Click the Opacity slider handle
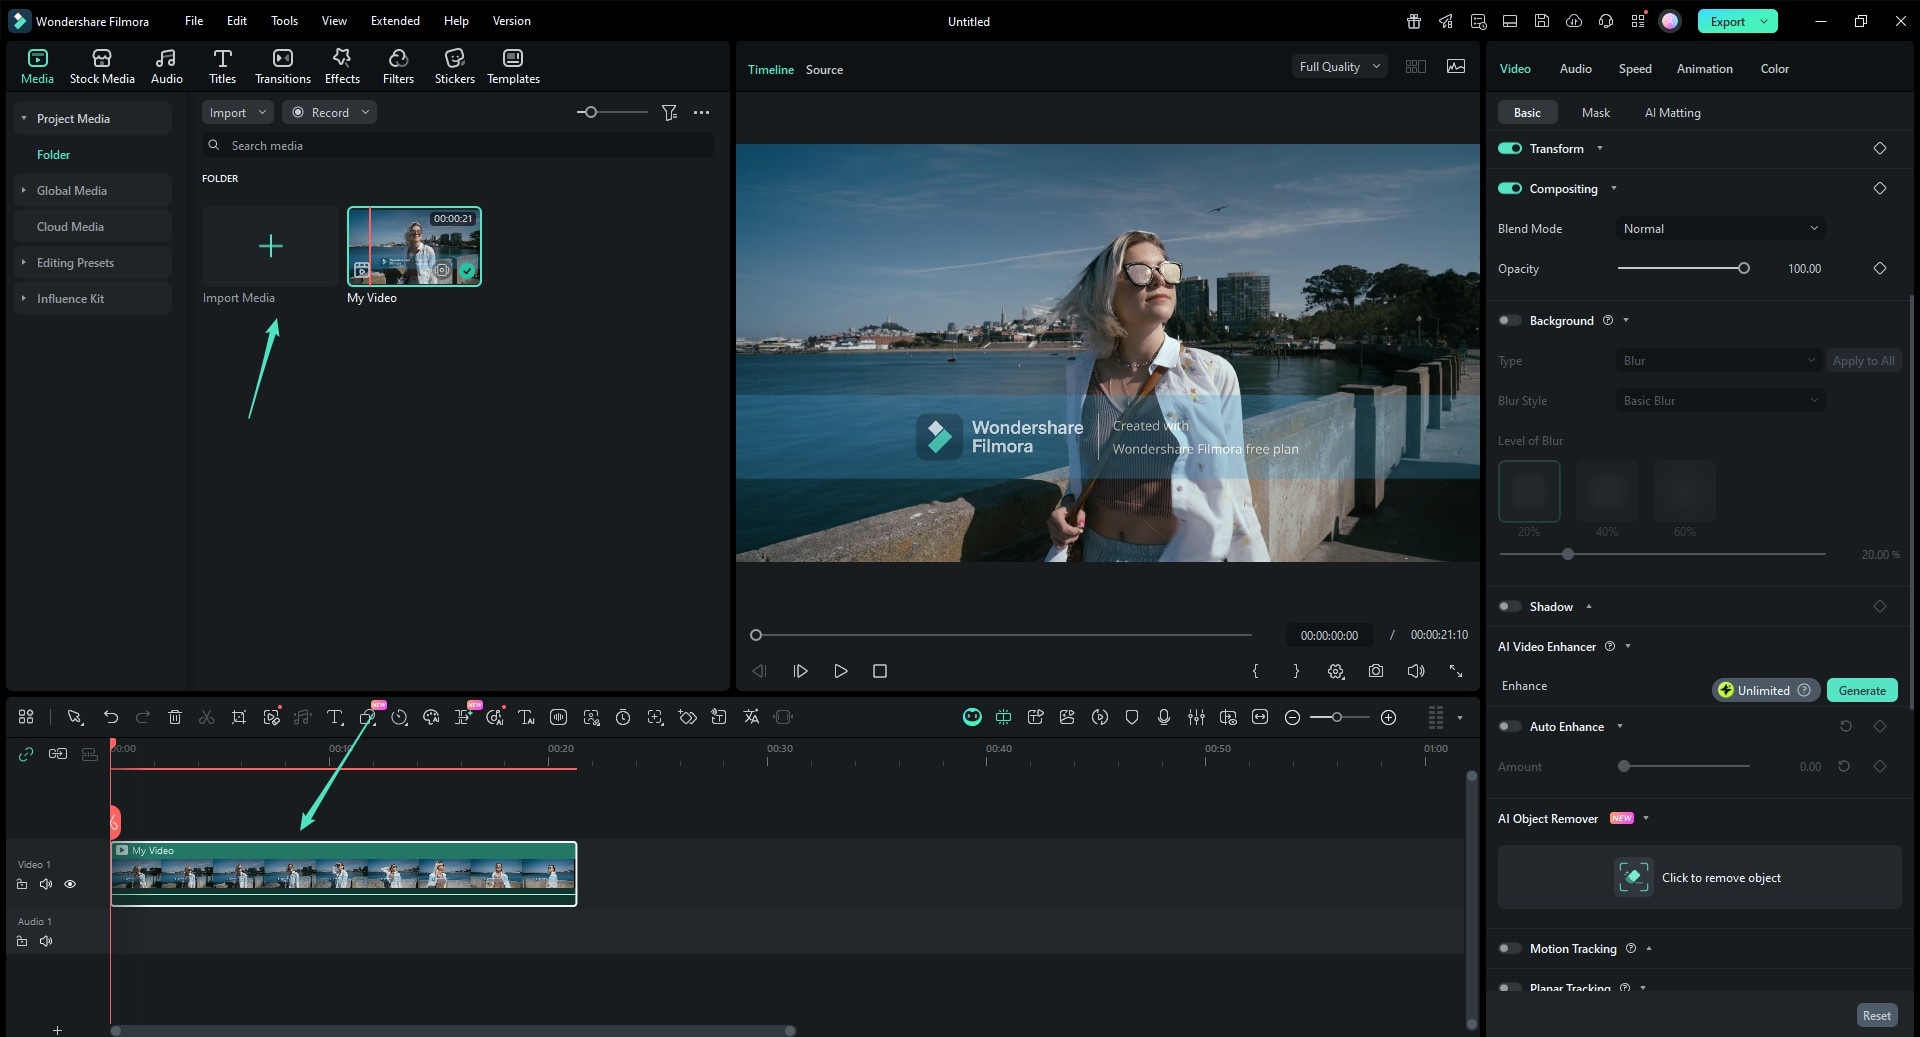The image size is (1920, 1037). [1744, 269]
